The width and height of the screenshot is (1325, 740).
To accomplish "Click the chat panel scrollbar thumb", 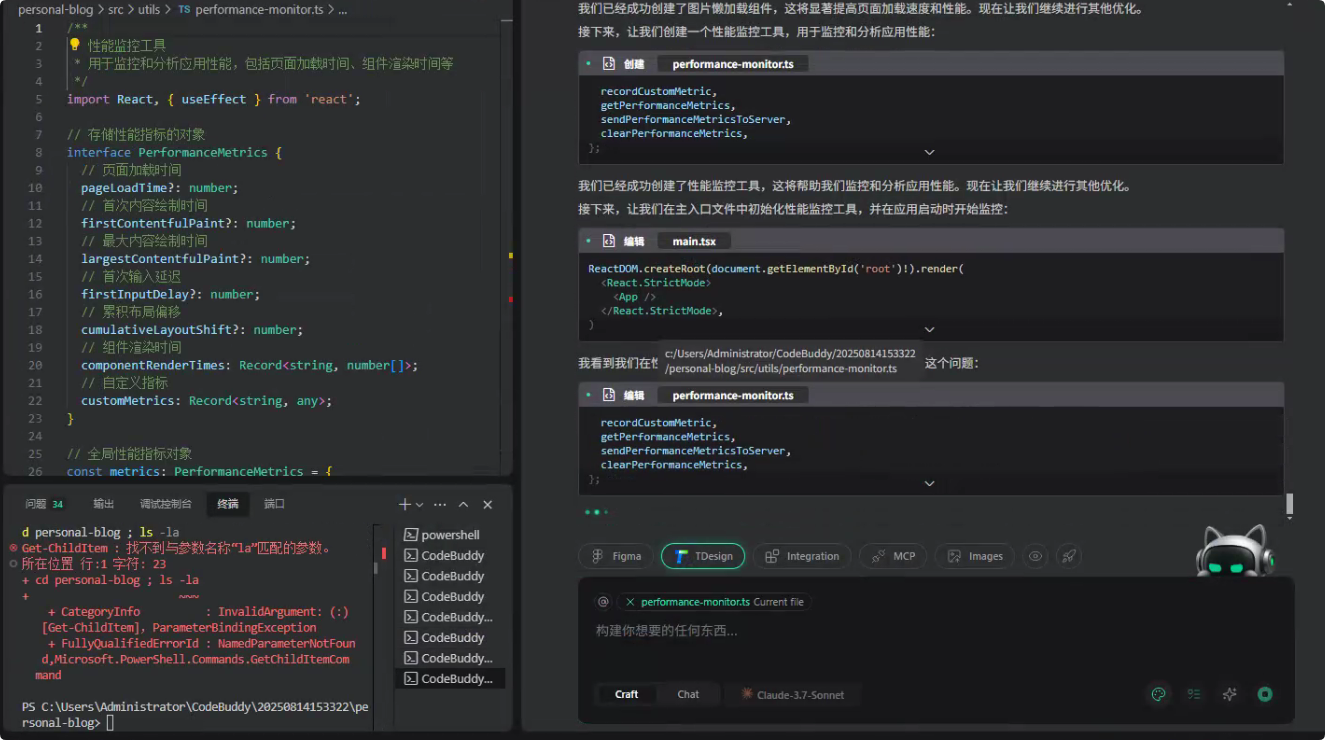I will (1289, 505).
